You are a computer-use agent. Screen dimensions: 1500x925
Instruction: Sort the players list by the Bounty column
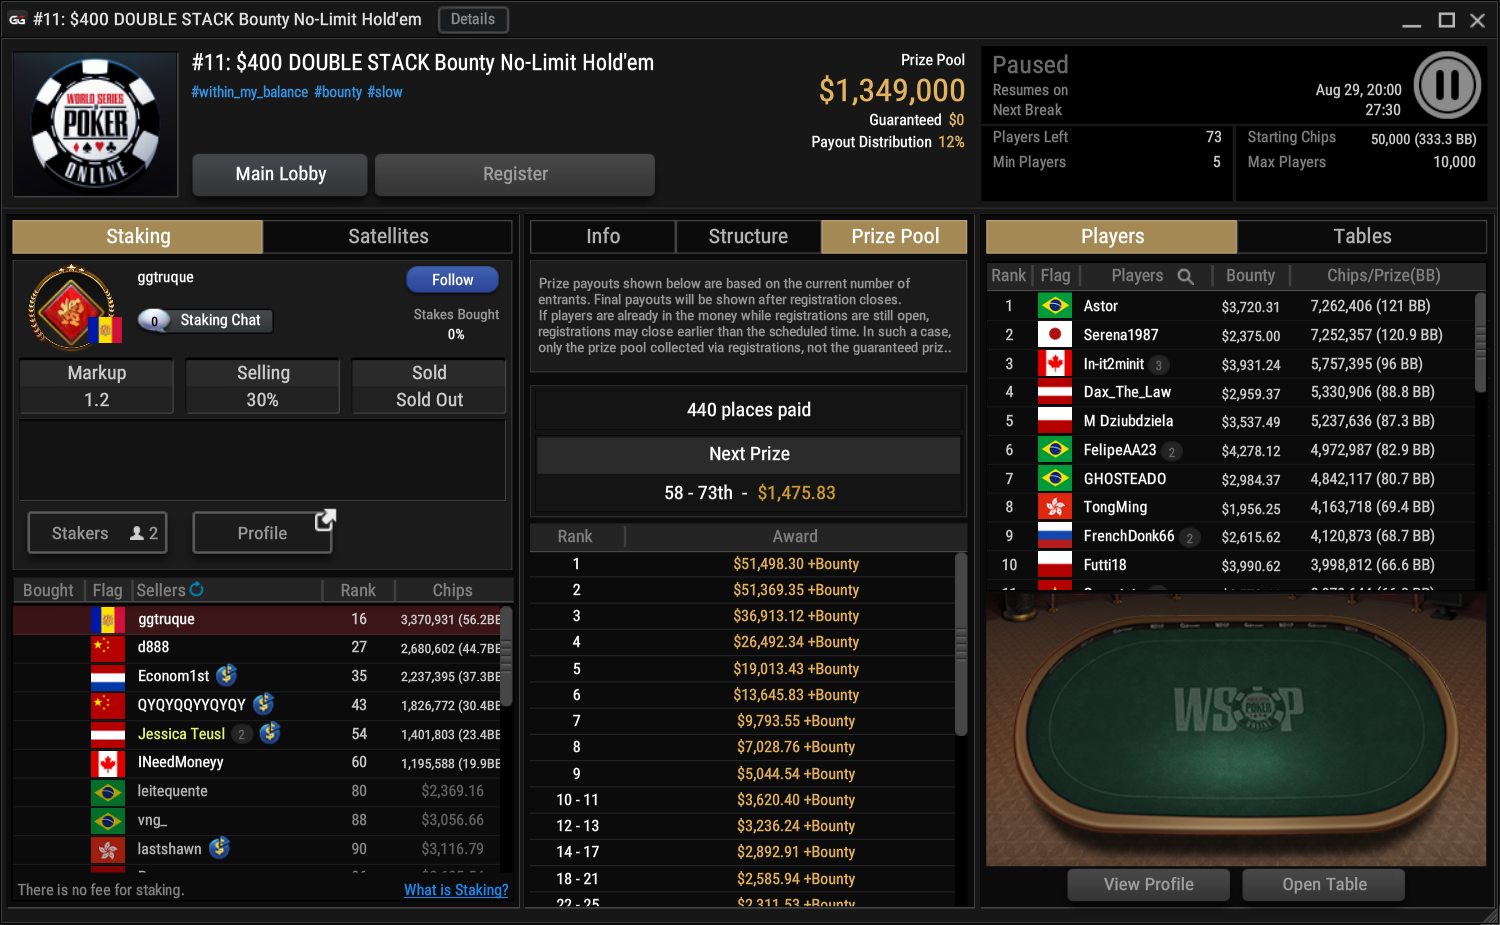tap(1250, 276)
